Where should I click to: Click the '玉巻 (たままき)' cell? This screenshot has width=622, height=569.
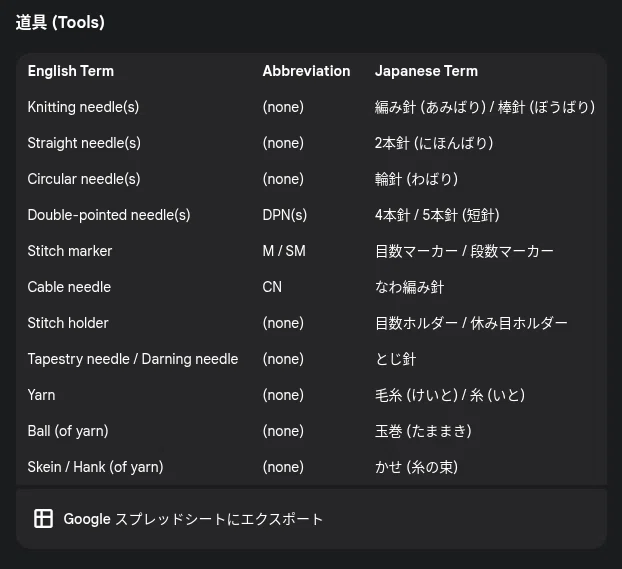point(423,431)
